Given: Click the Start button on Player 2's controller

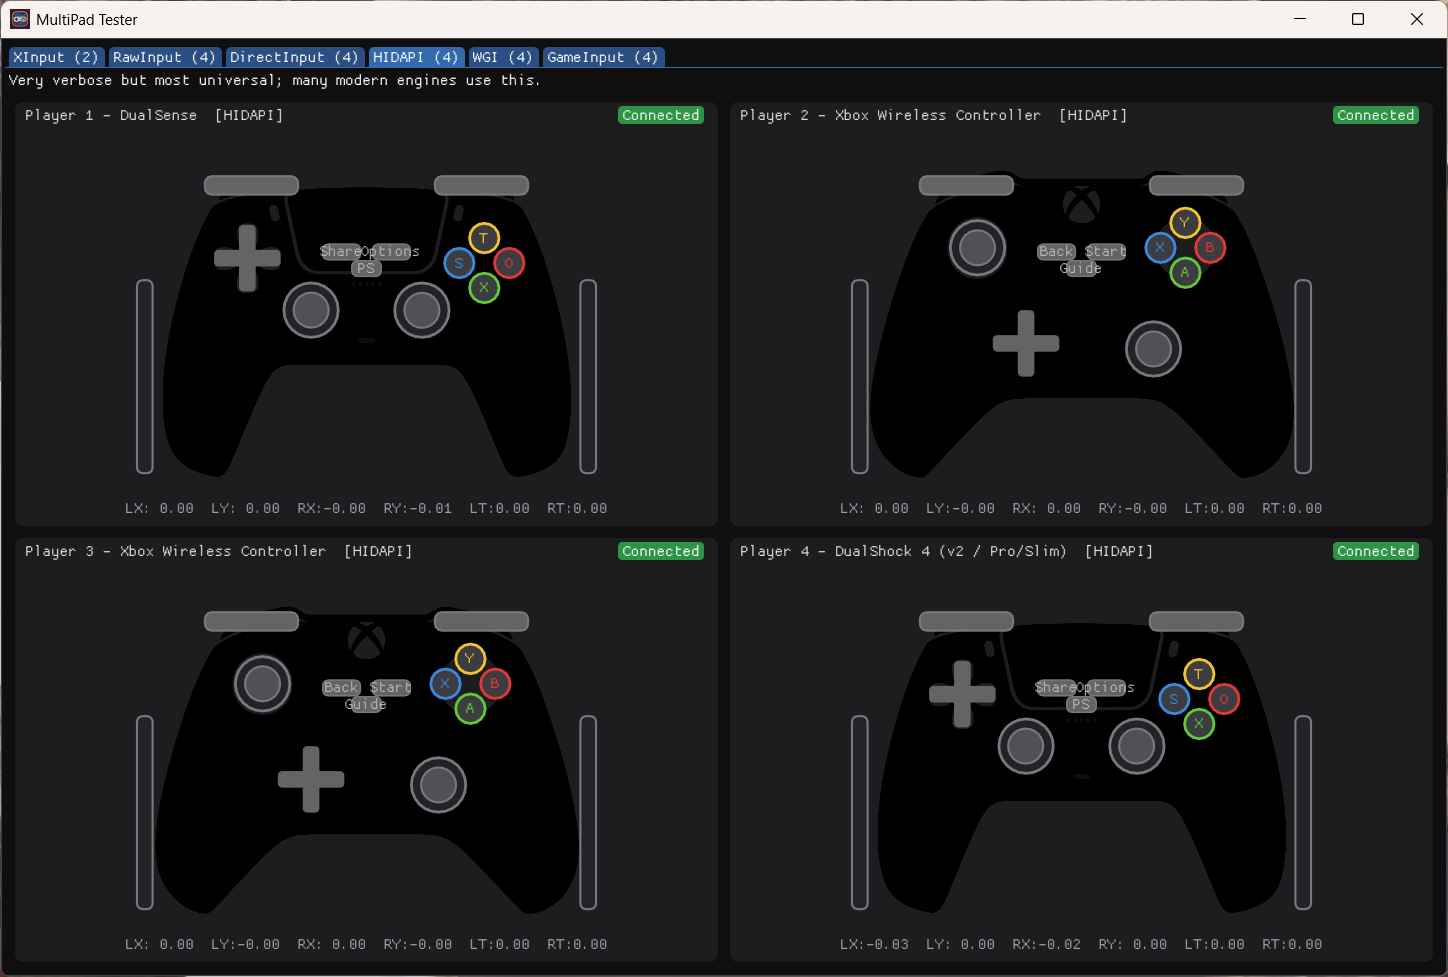Looking at the screenshot, I should pyautogui.click(x=1106, y=251).
